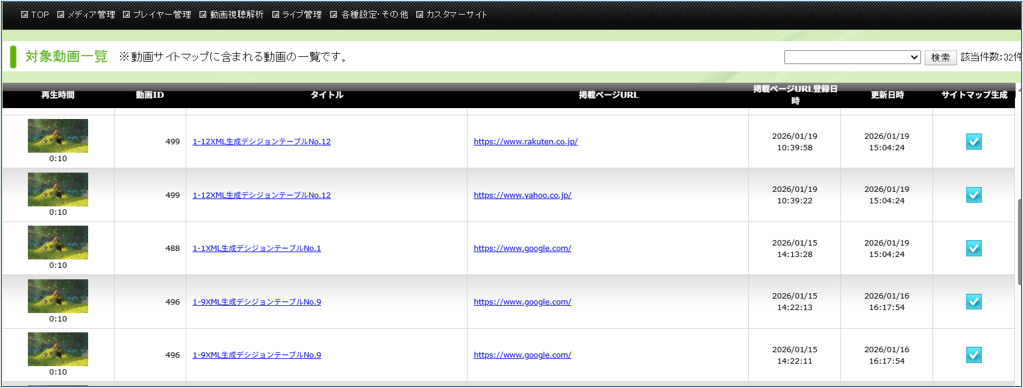The height and width of the screenshot is (388, 1023).
Task: Toggle sitemap checkbox for video ID 488
Action: click(x=973, y=248)
